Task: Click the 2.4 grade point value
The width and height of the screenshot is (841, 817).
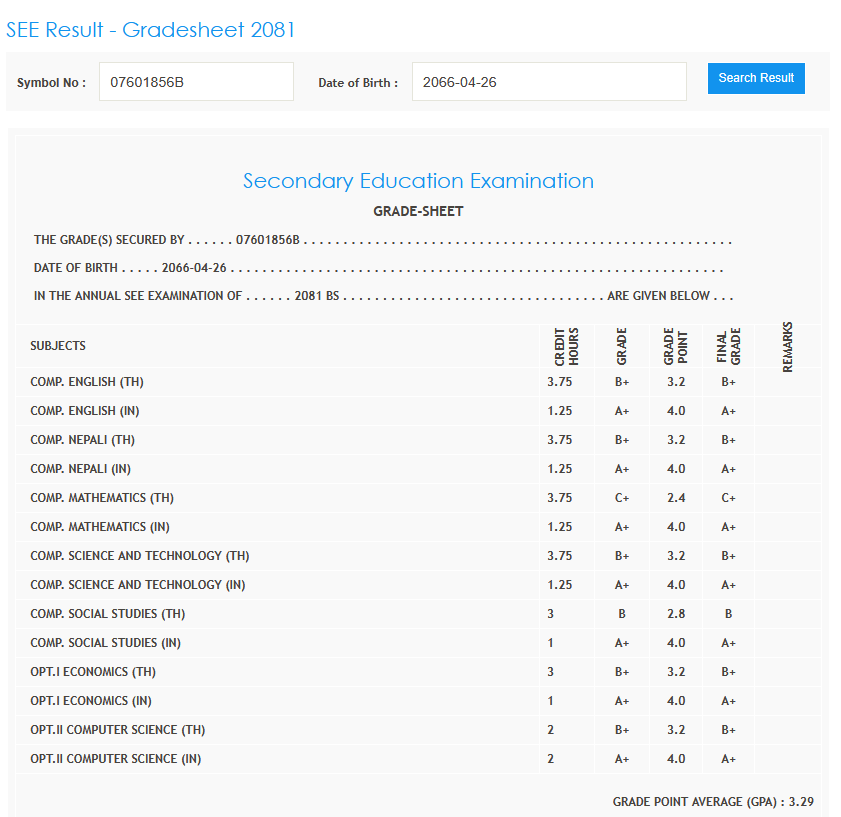Action: [x=675, y=498]
